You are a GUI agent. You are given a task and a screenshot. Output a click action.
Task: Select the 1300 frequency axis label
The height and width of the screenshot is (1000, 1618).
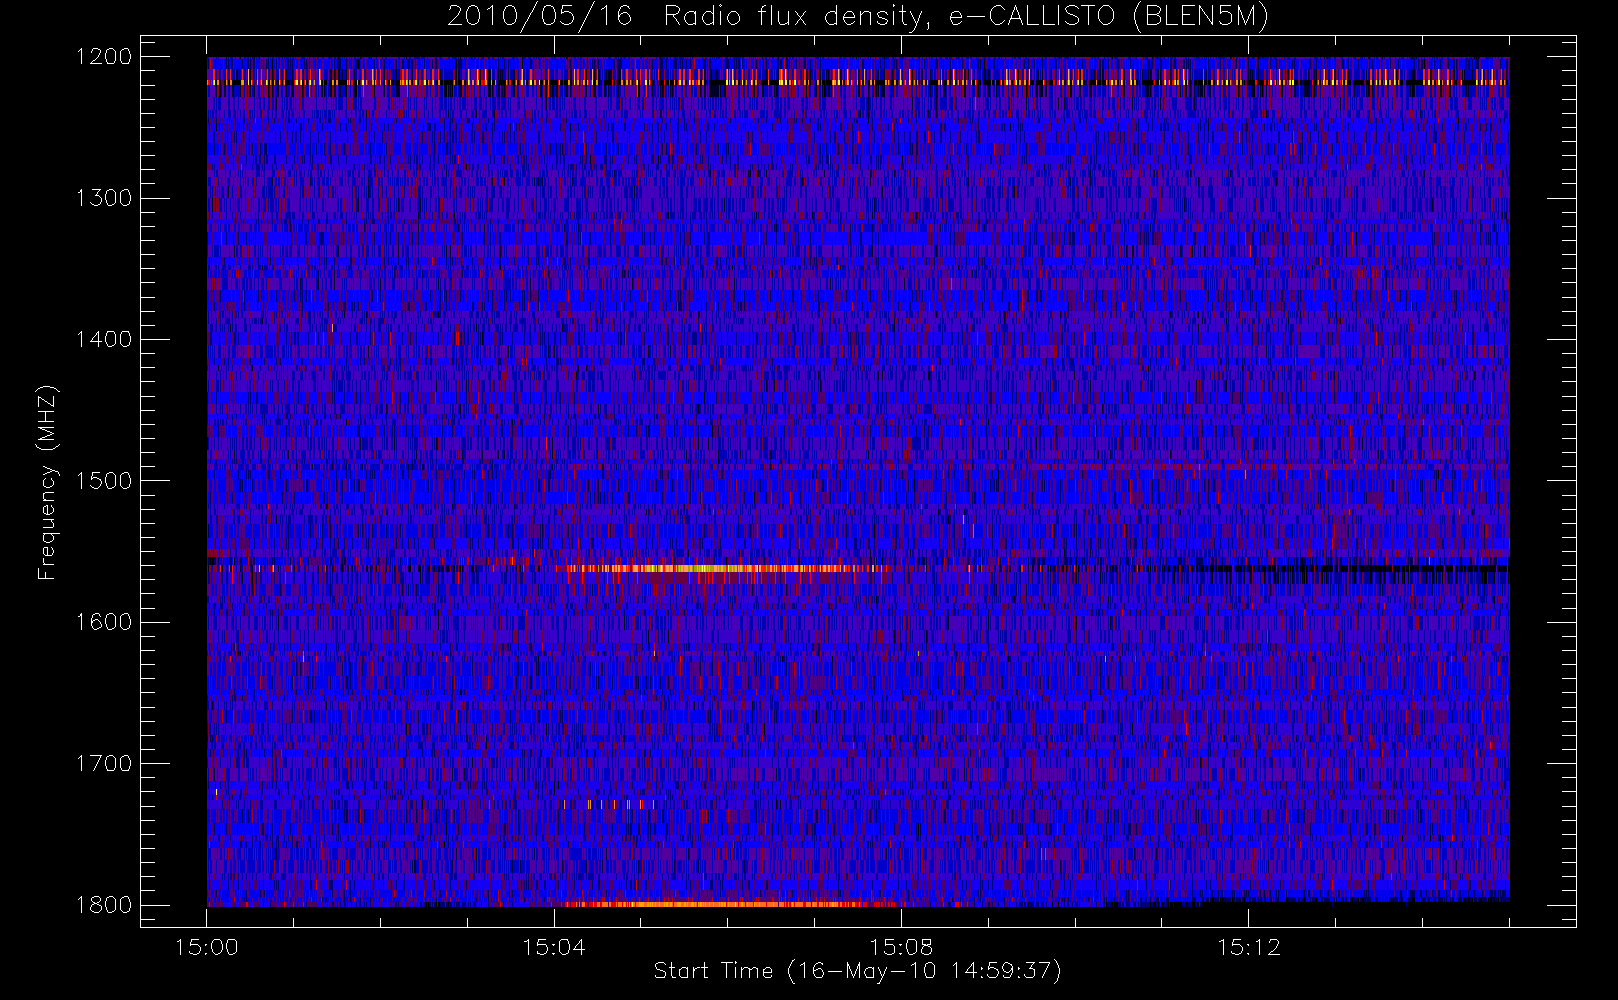point(104,198)
